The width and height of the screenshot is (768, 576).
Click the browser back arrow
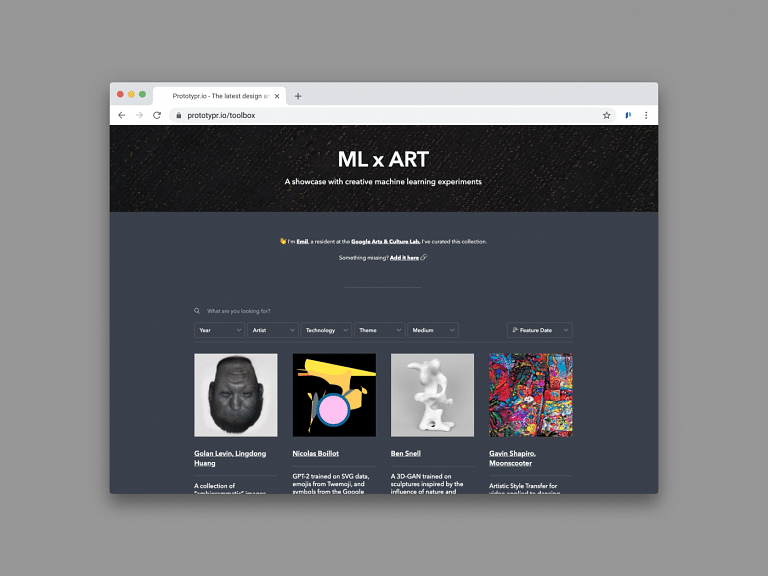tap(121, 115)
